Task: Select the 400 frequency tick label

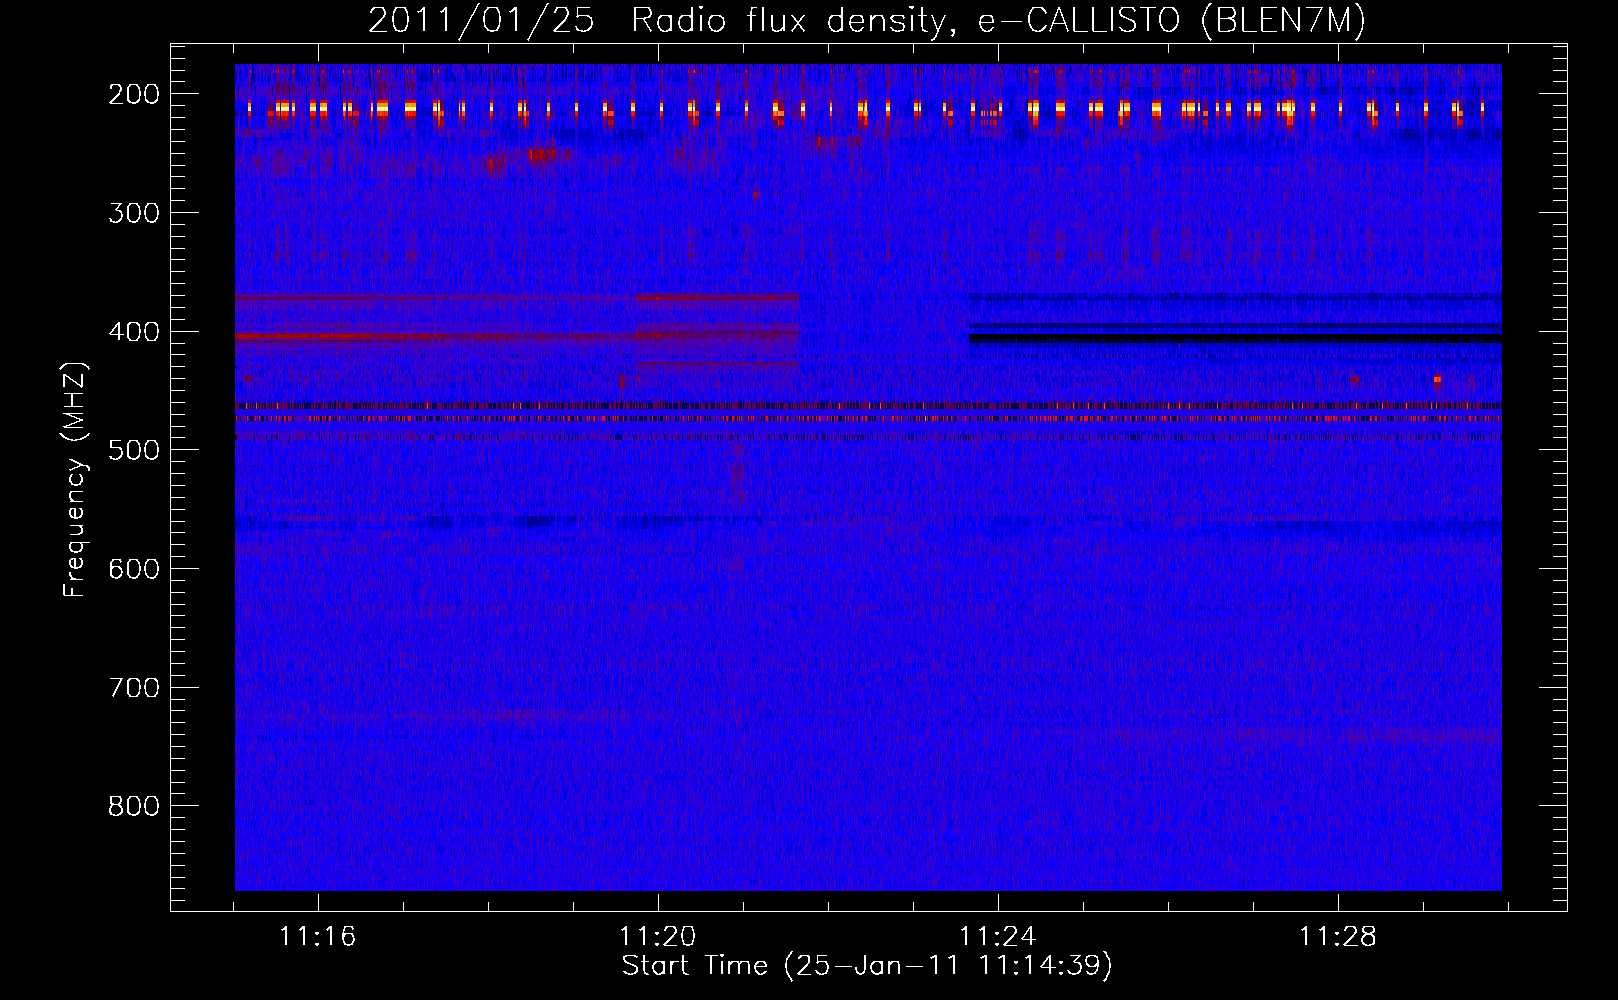Action: click(134, 332)
